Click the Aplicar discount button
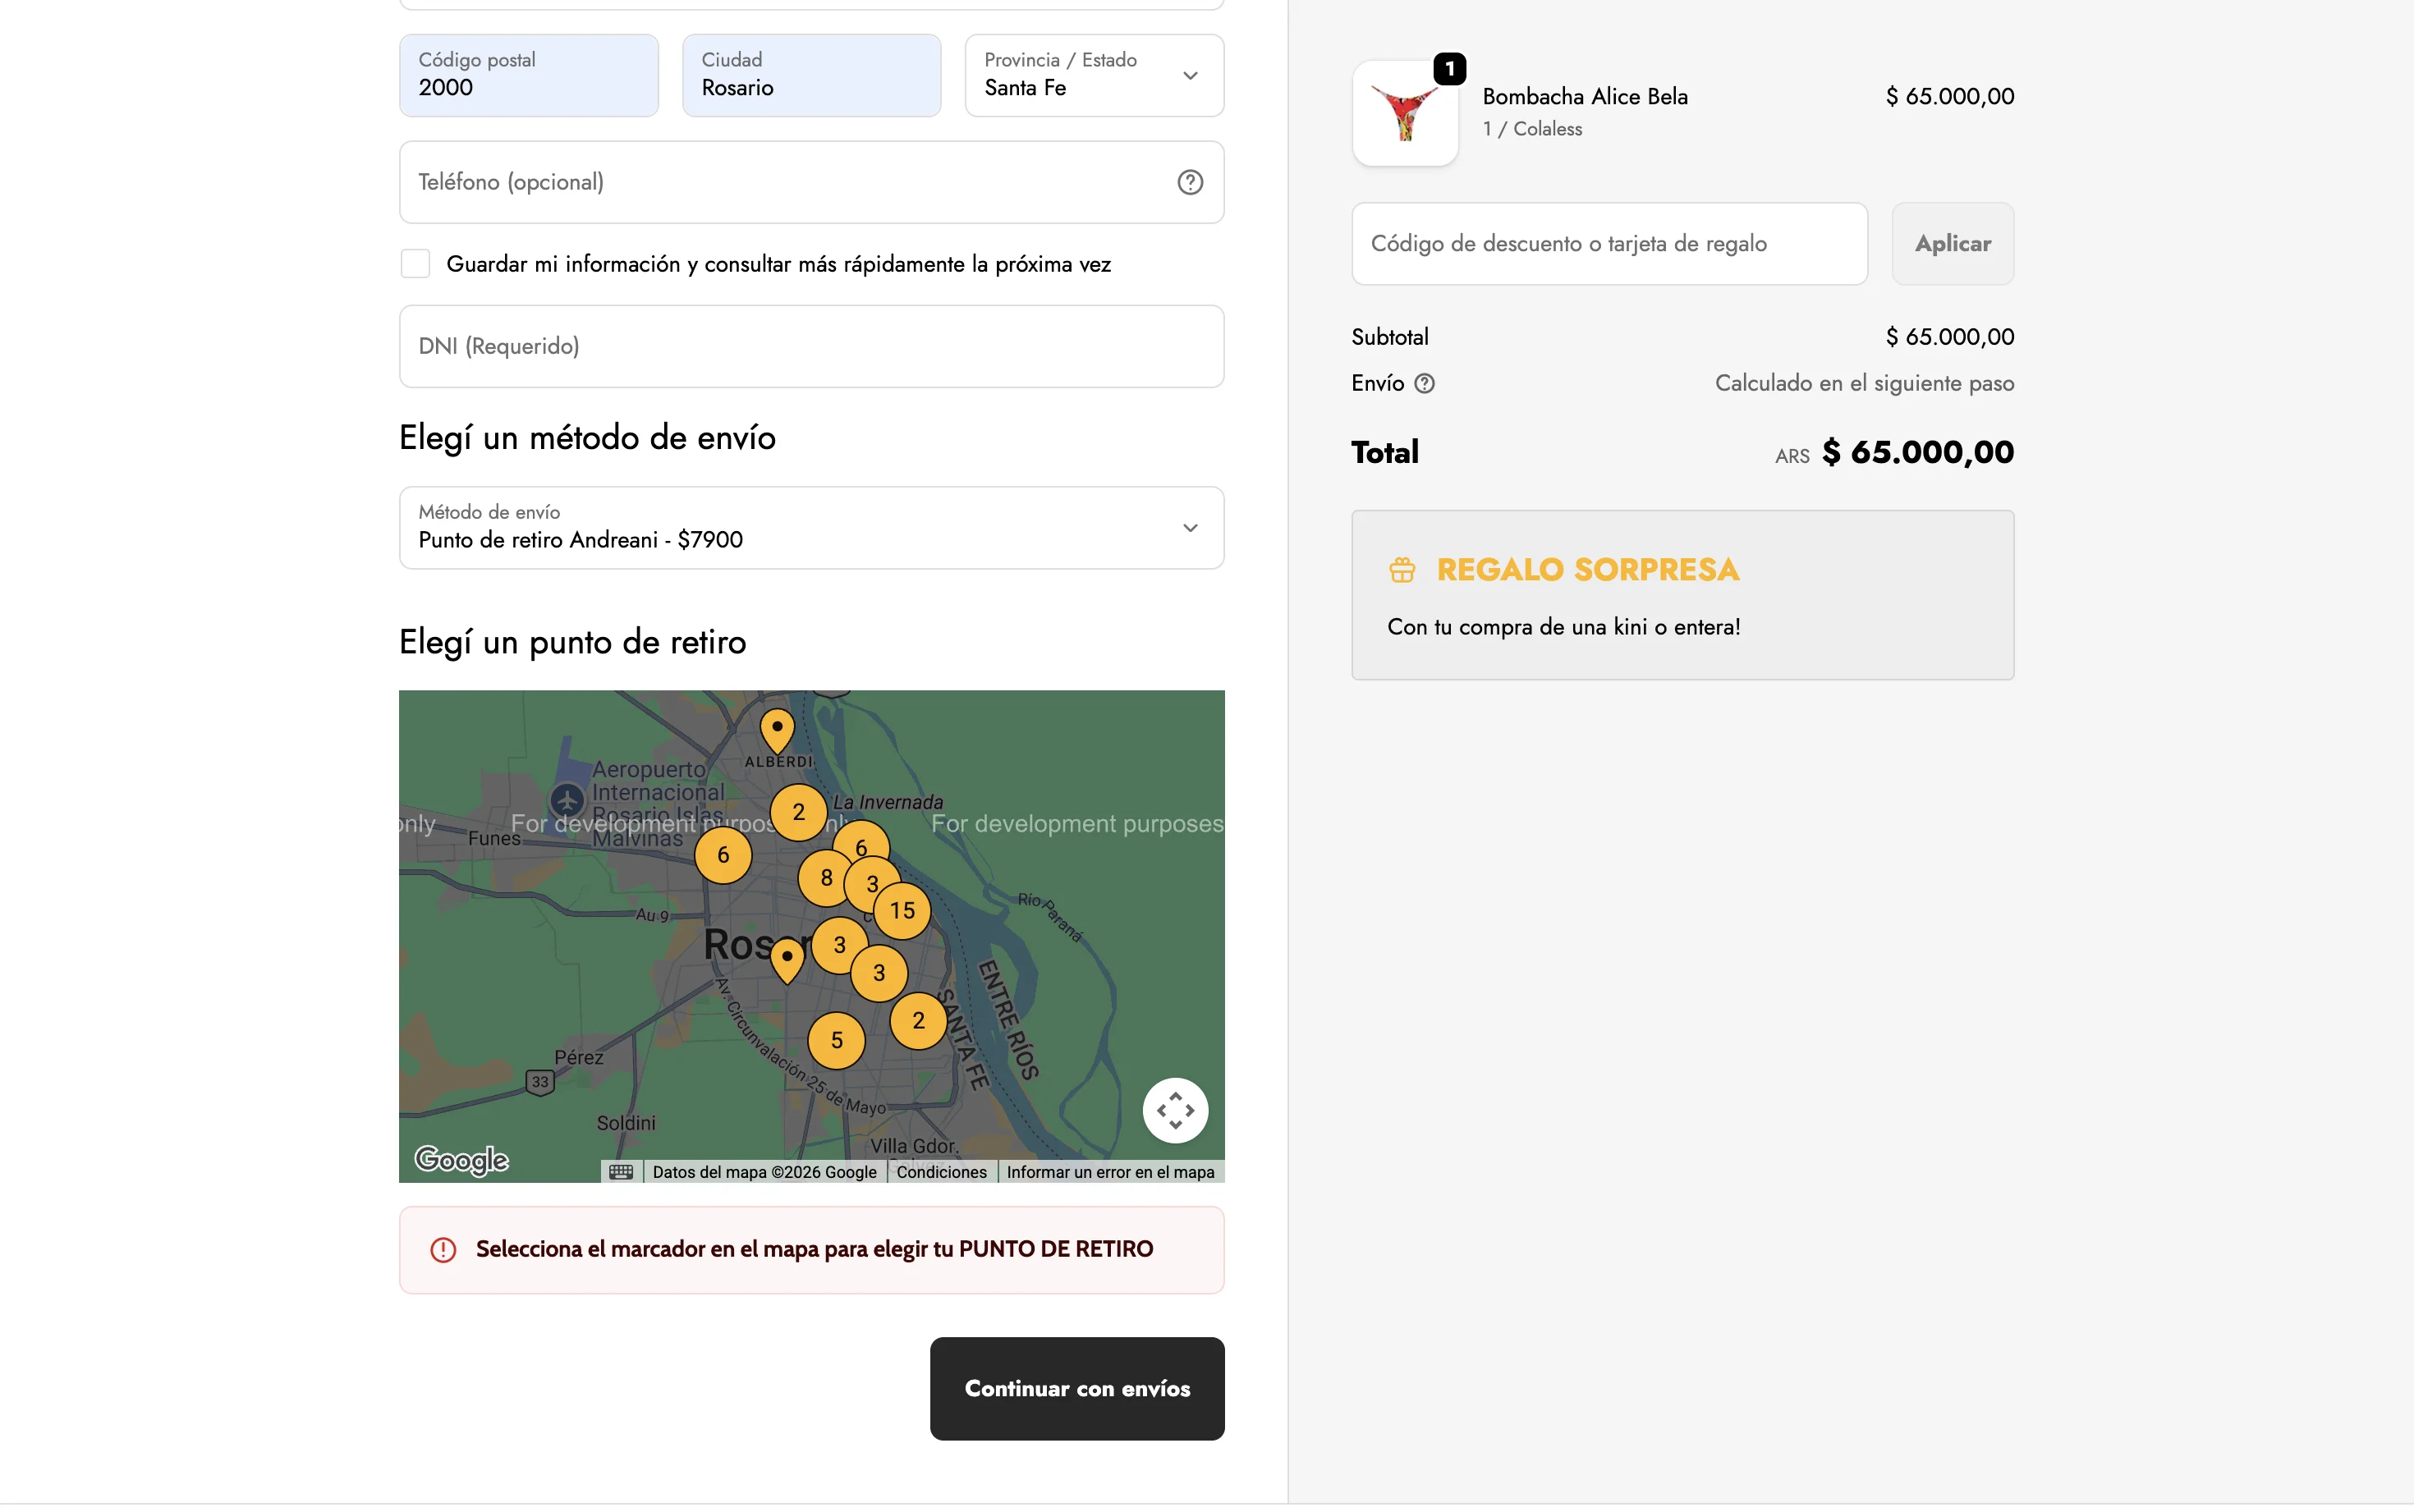Image resolution: width=2414 pixels, height=1512 pixels. [x=1952, y=244]
